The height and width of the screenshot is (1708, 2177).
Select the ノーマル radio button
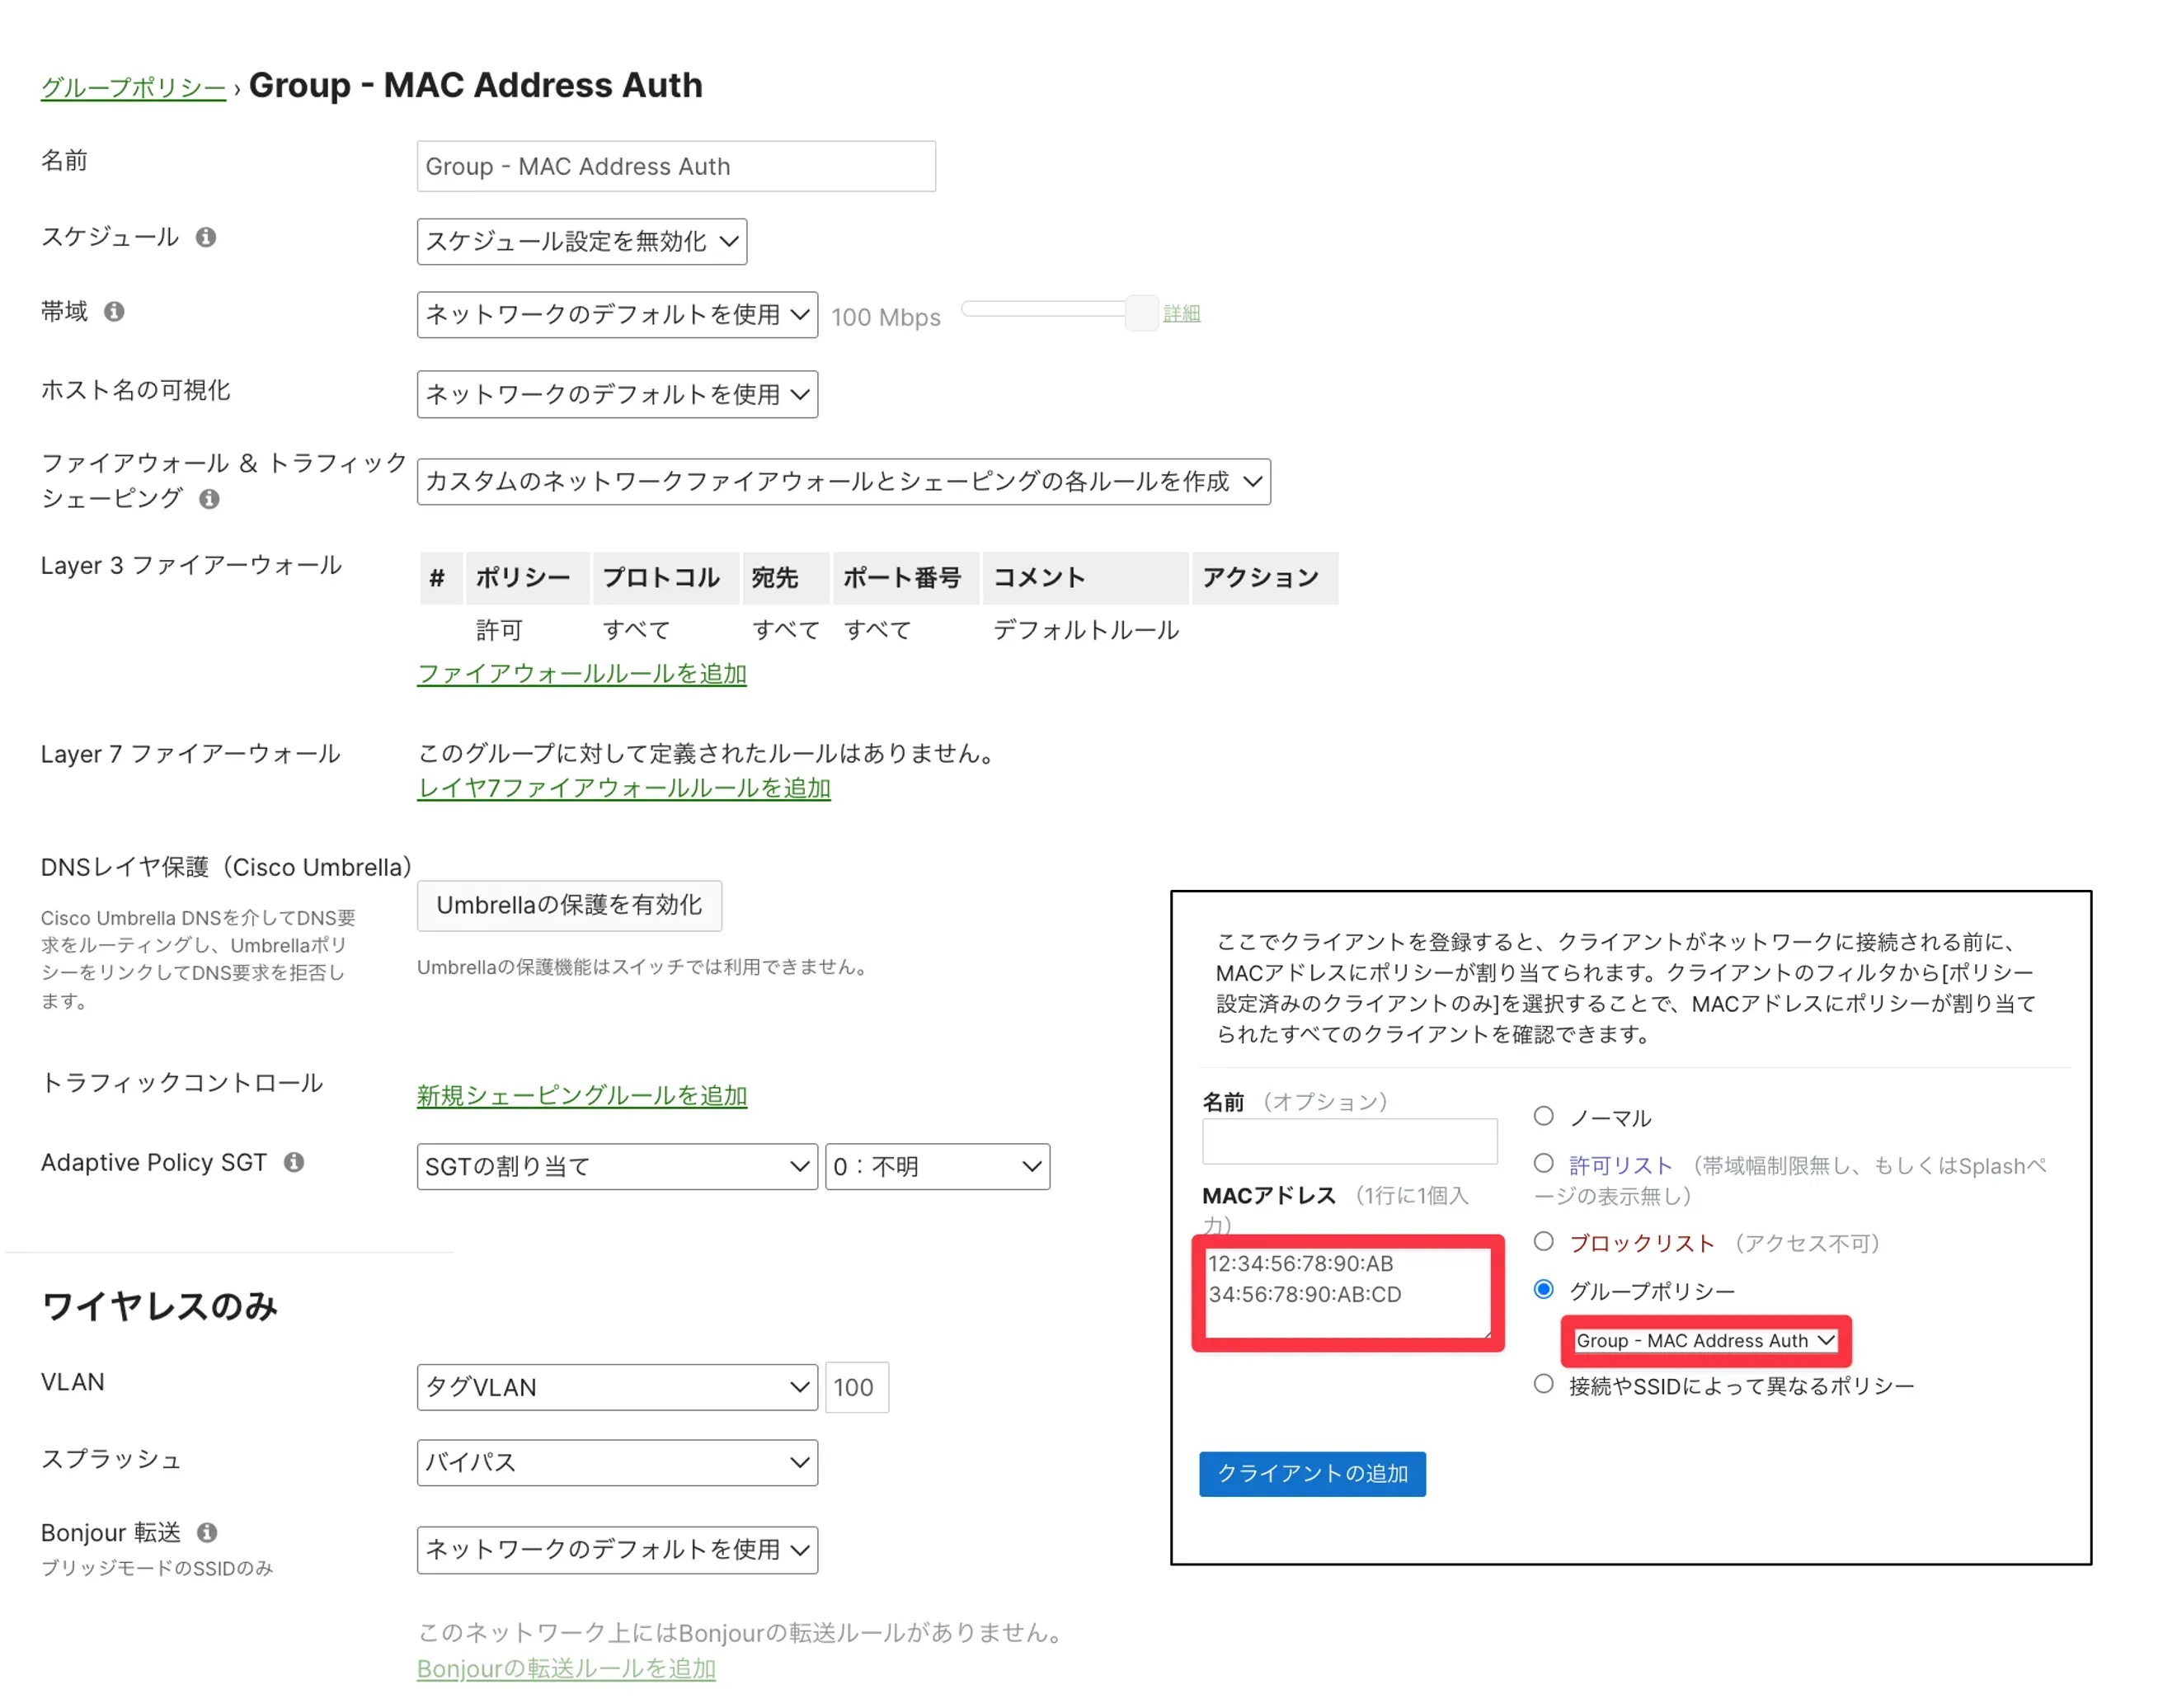point(1543,1116)
